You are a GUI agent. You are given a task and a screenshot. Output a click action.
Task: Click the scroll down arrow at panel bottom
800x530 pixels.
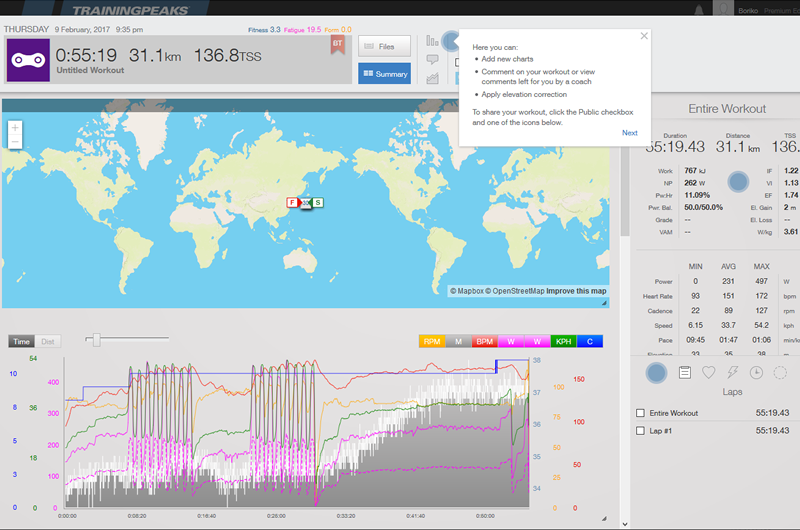(625, 524)
